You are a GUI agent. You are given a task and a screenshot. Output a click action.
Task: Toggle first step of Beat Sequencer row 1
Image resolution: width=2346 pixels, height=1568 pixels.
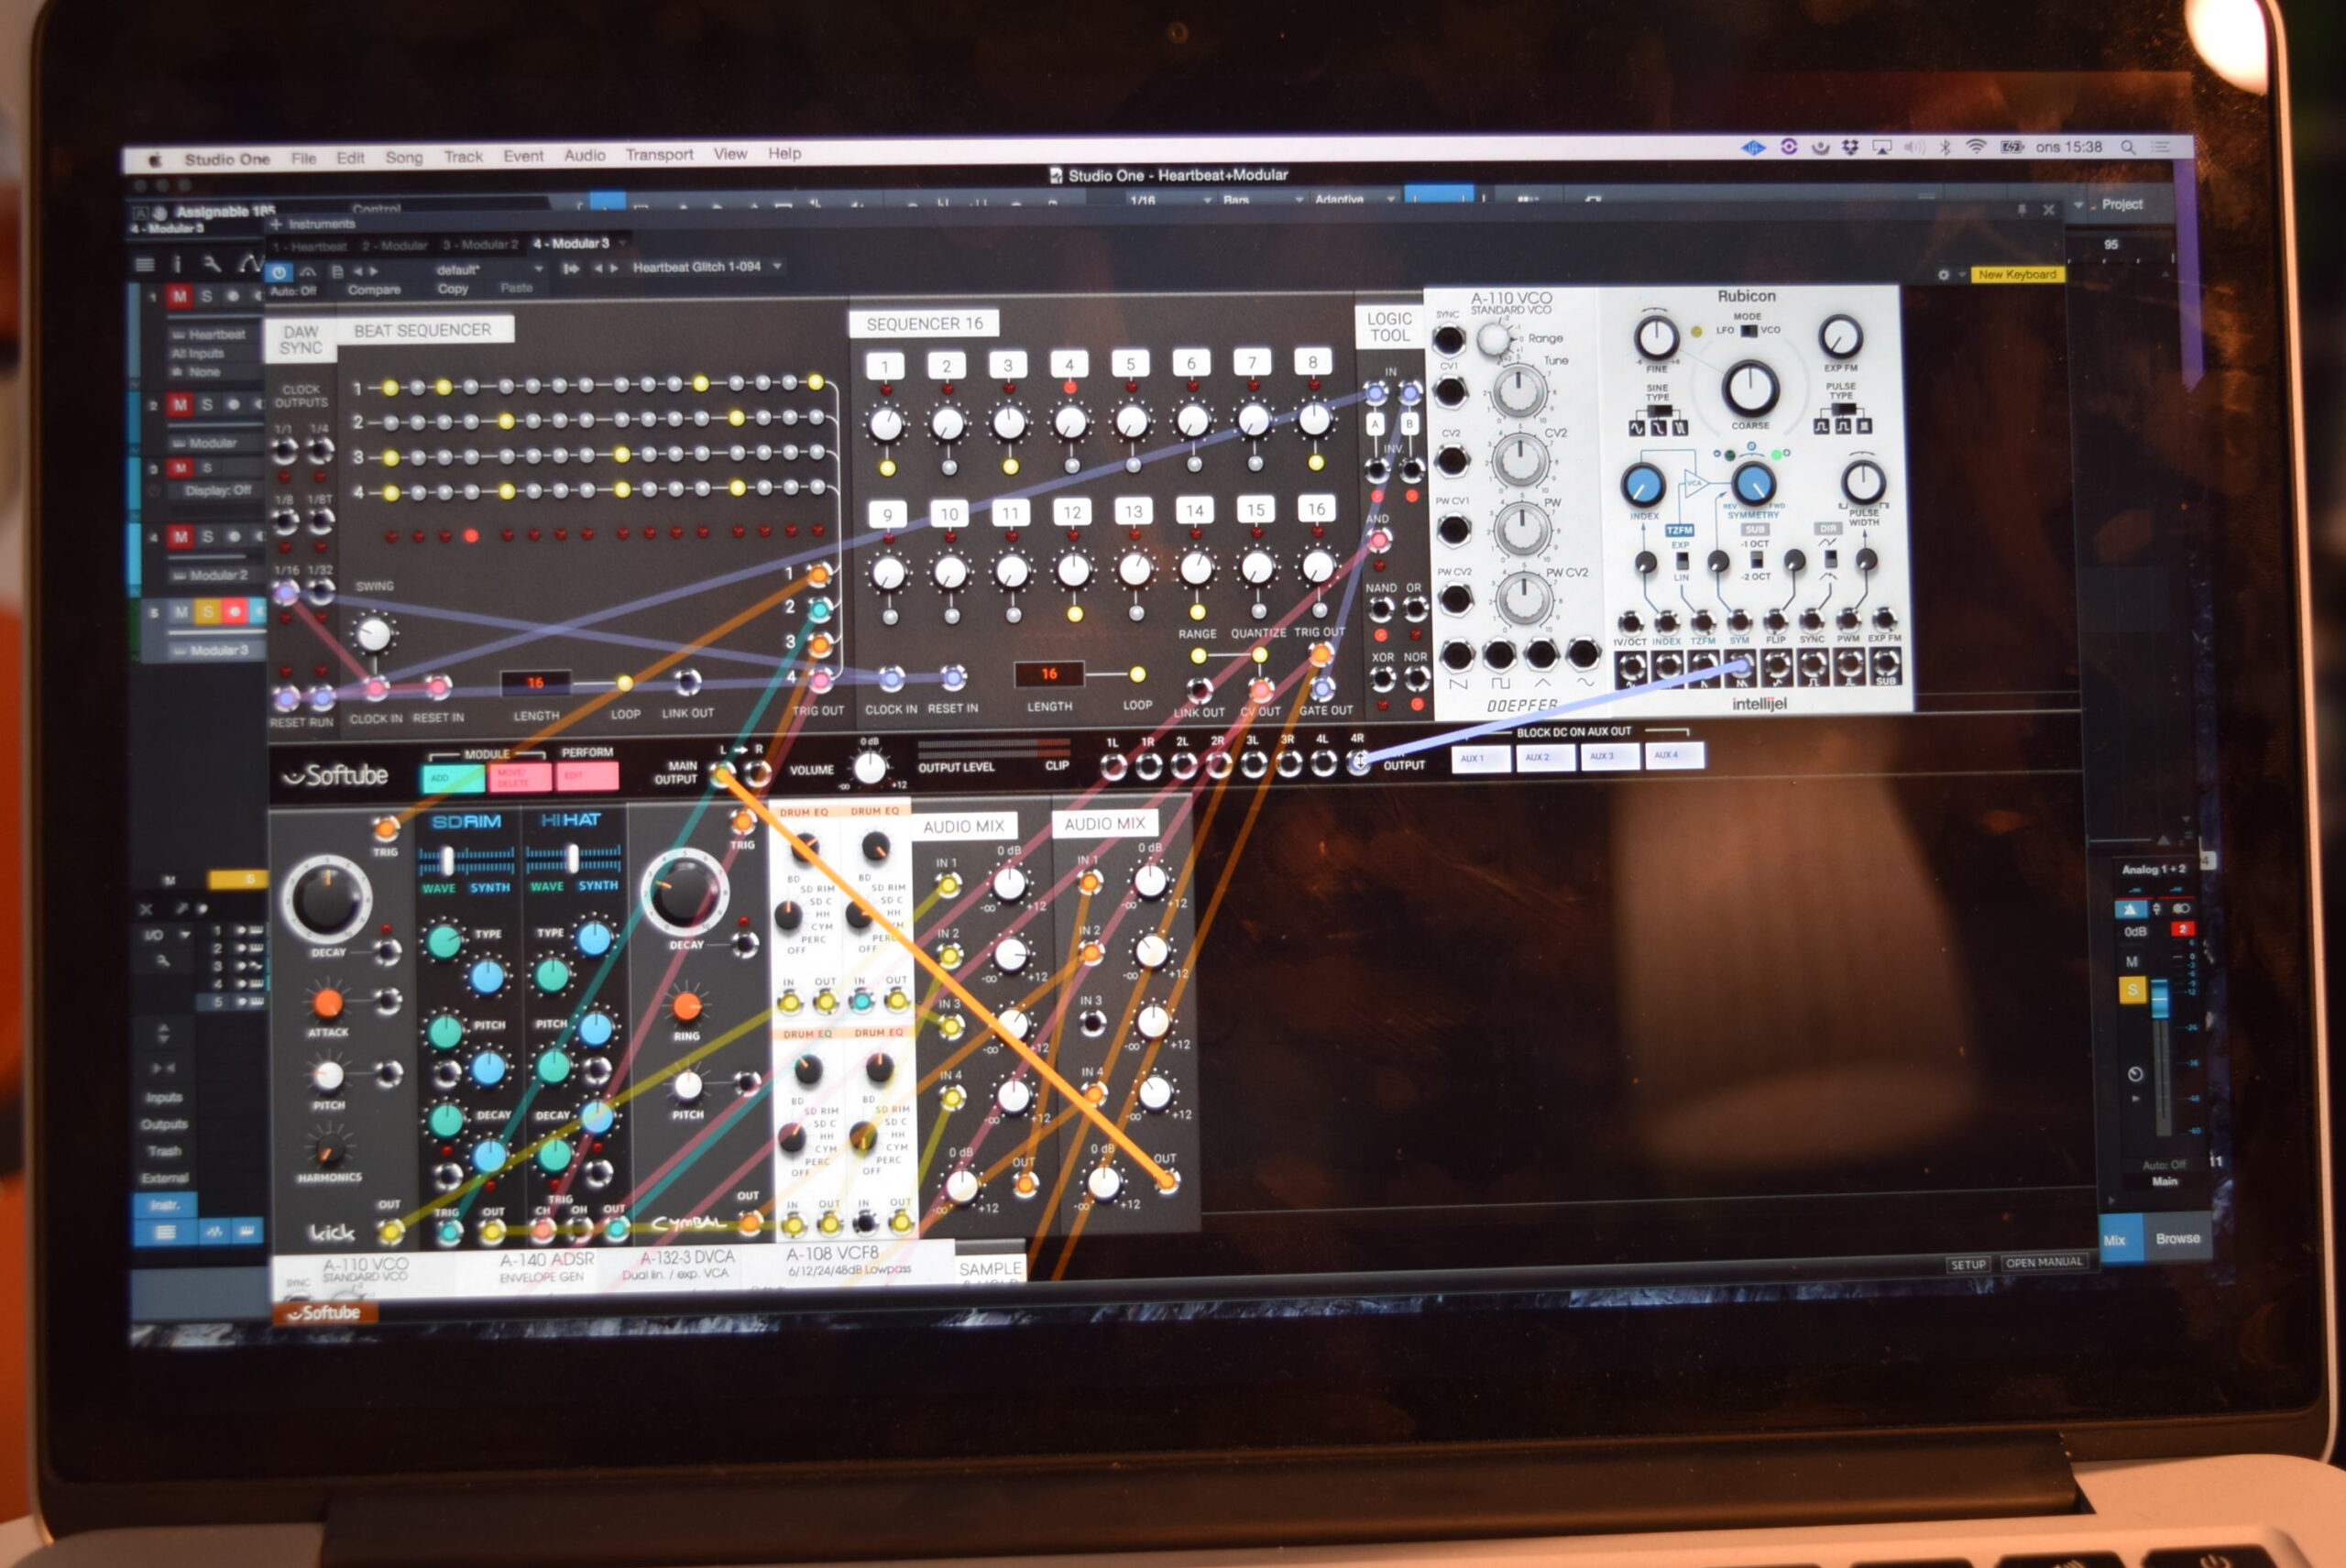(x=390, y=388)
